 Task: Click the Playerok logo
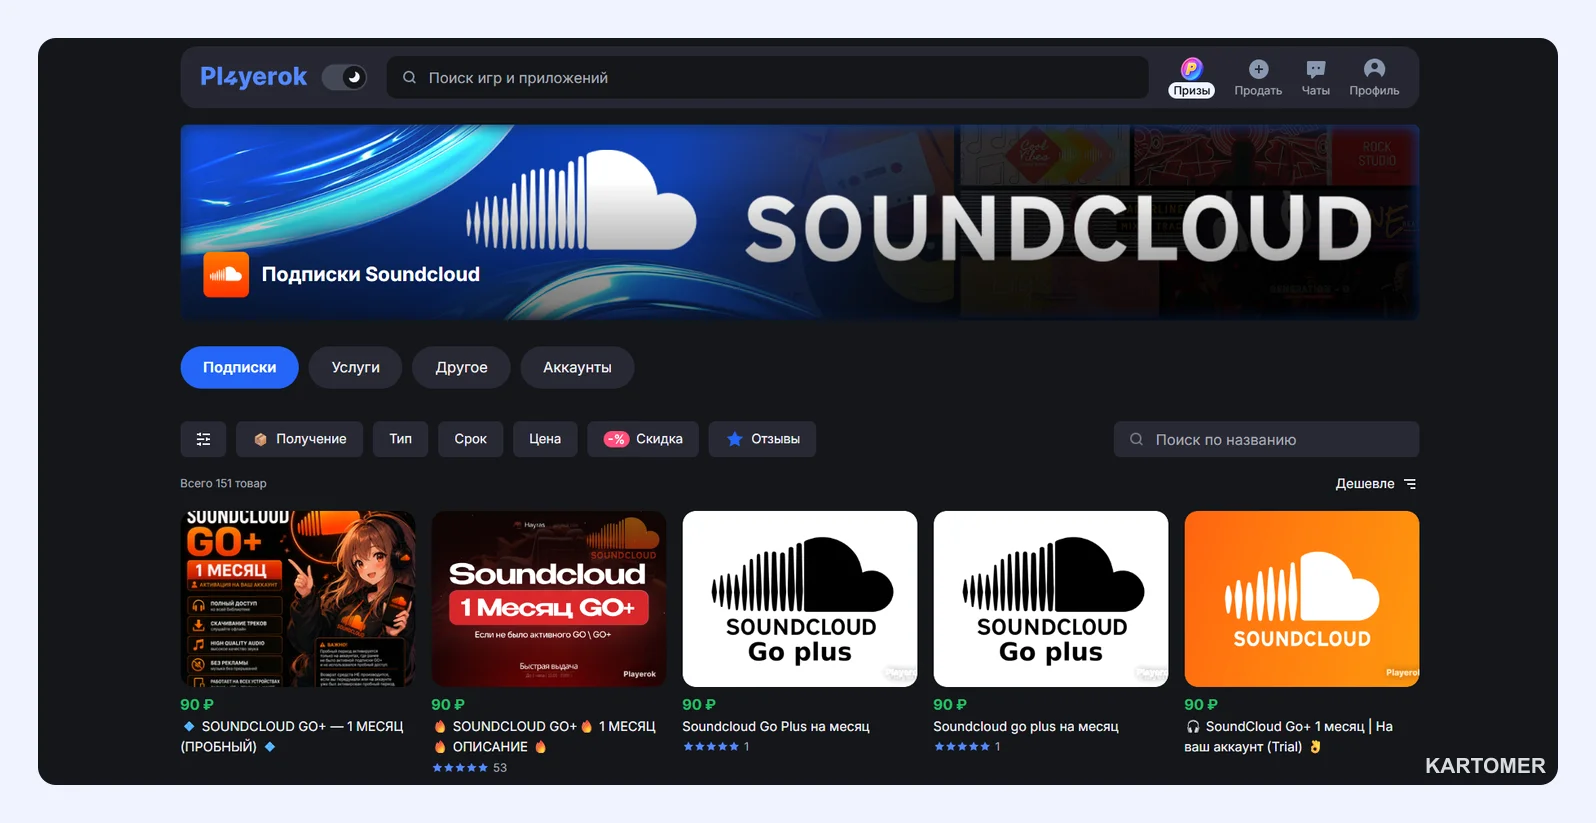tap(253, 77)
